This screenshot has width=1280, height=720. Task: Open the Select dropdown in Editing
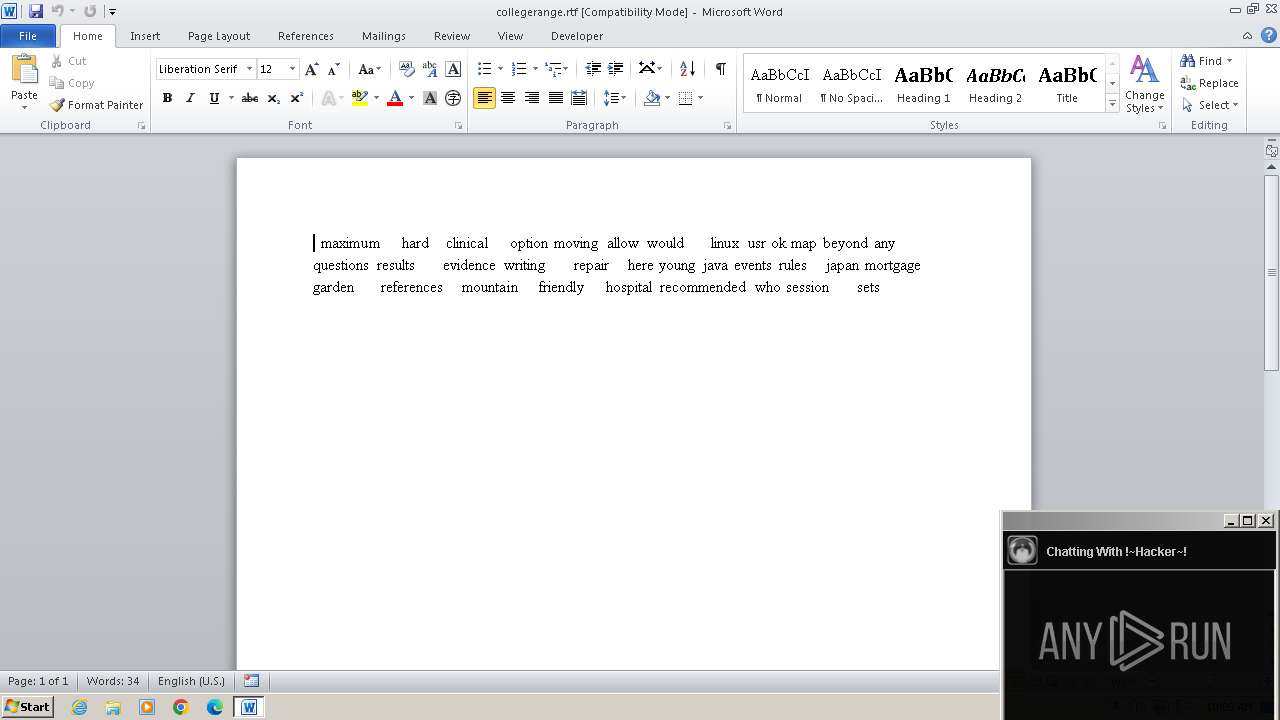[x=1210, y=105]
